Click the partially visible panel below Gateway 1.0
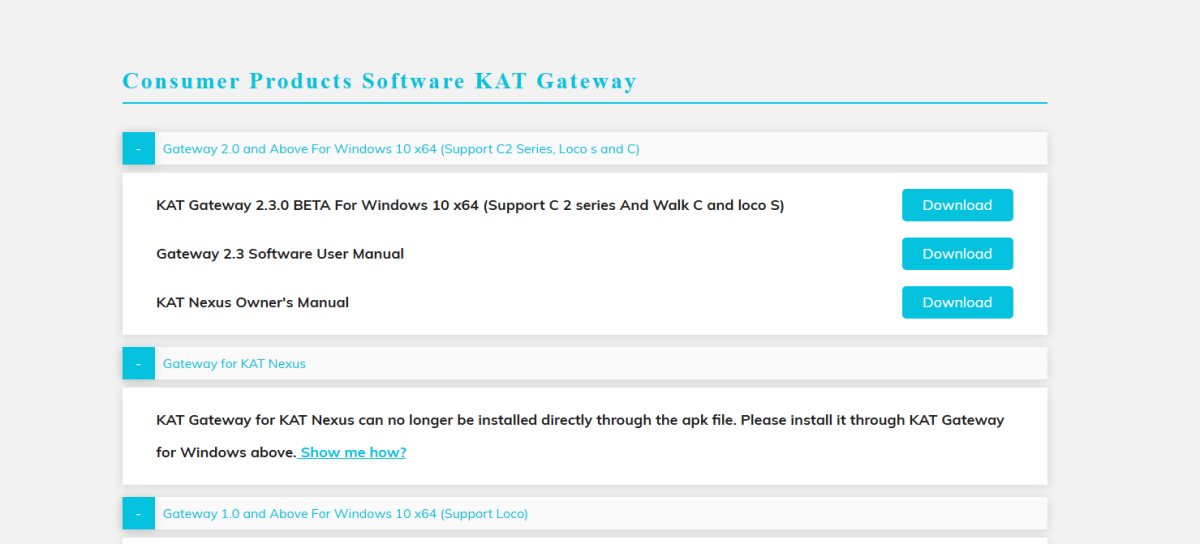Image resolution: width=1200 pixels, height=544 pixels. pos(585,541)
